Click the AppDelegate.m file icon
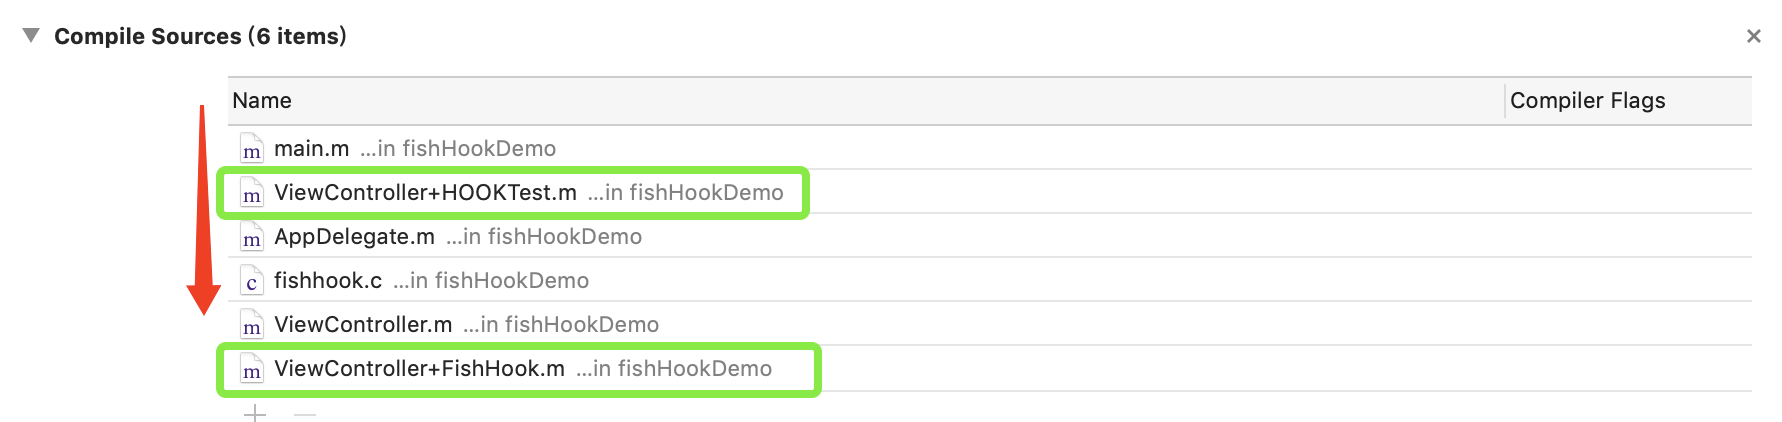This screenshot has height=422, width=1782. point(251,237)
